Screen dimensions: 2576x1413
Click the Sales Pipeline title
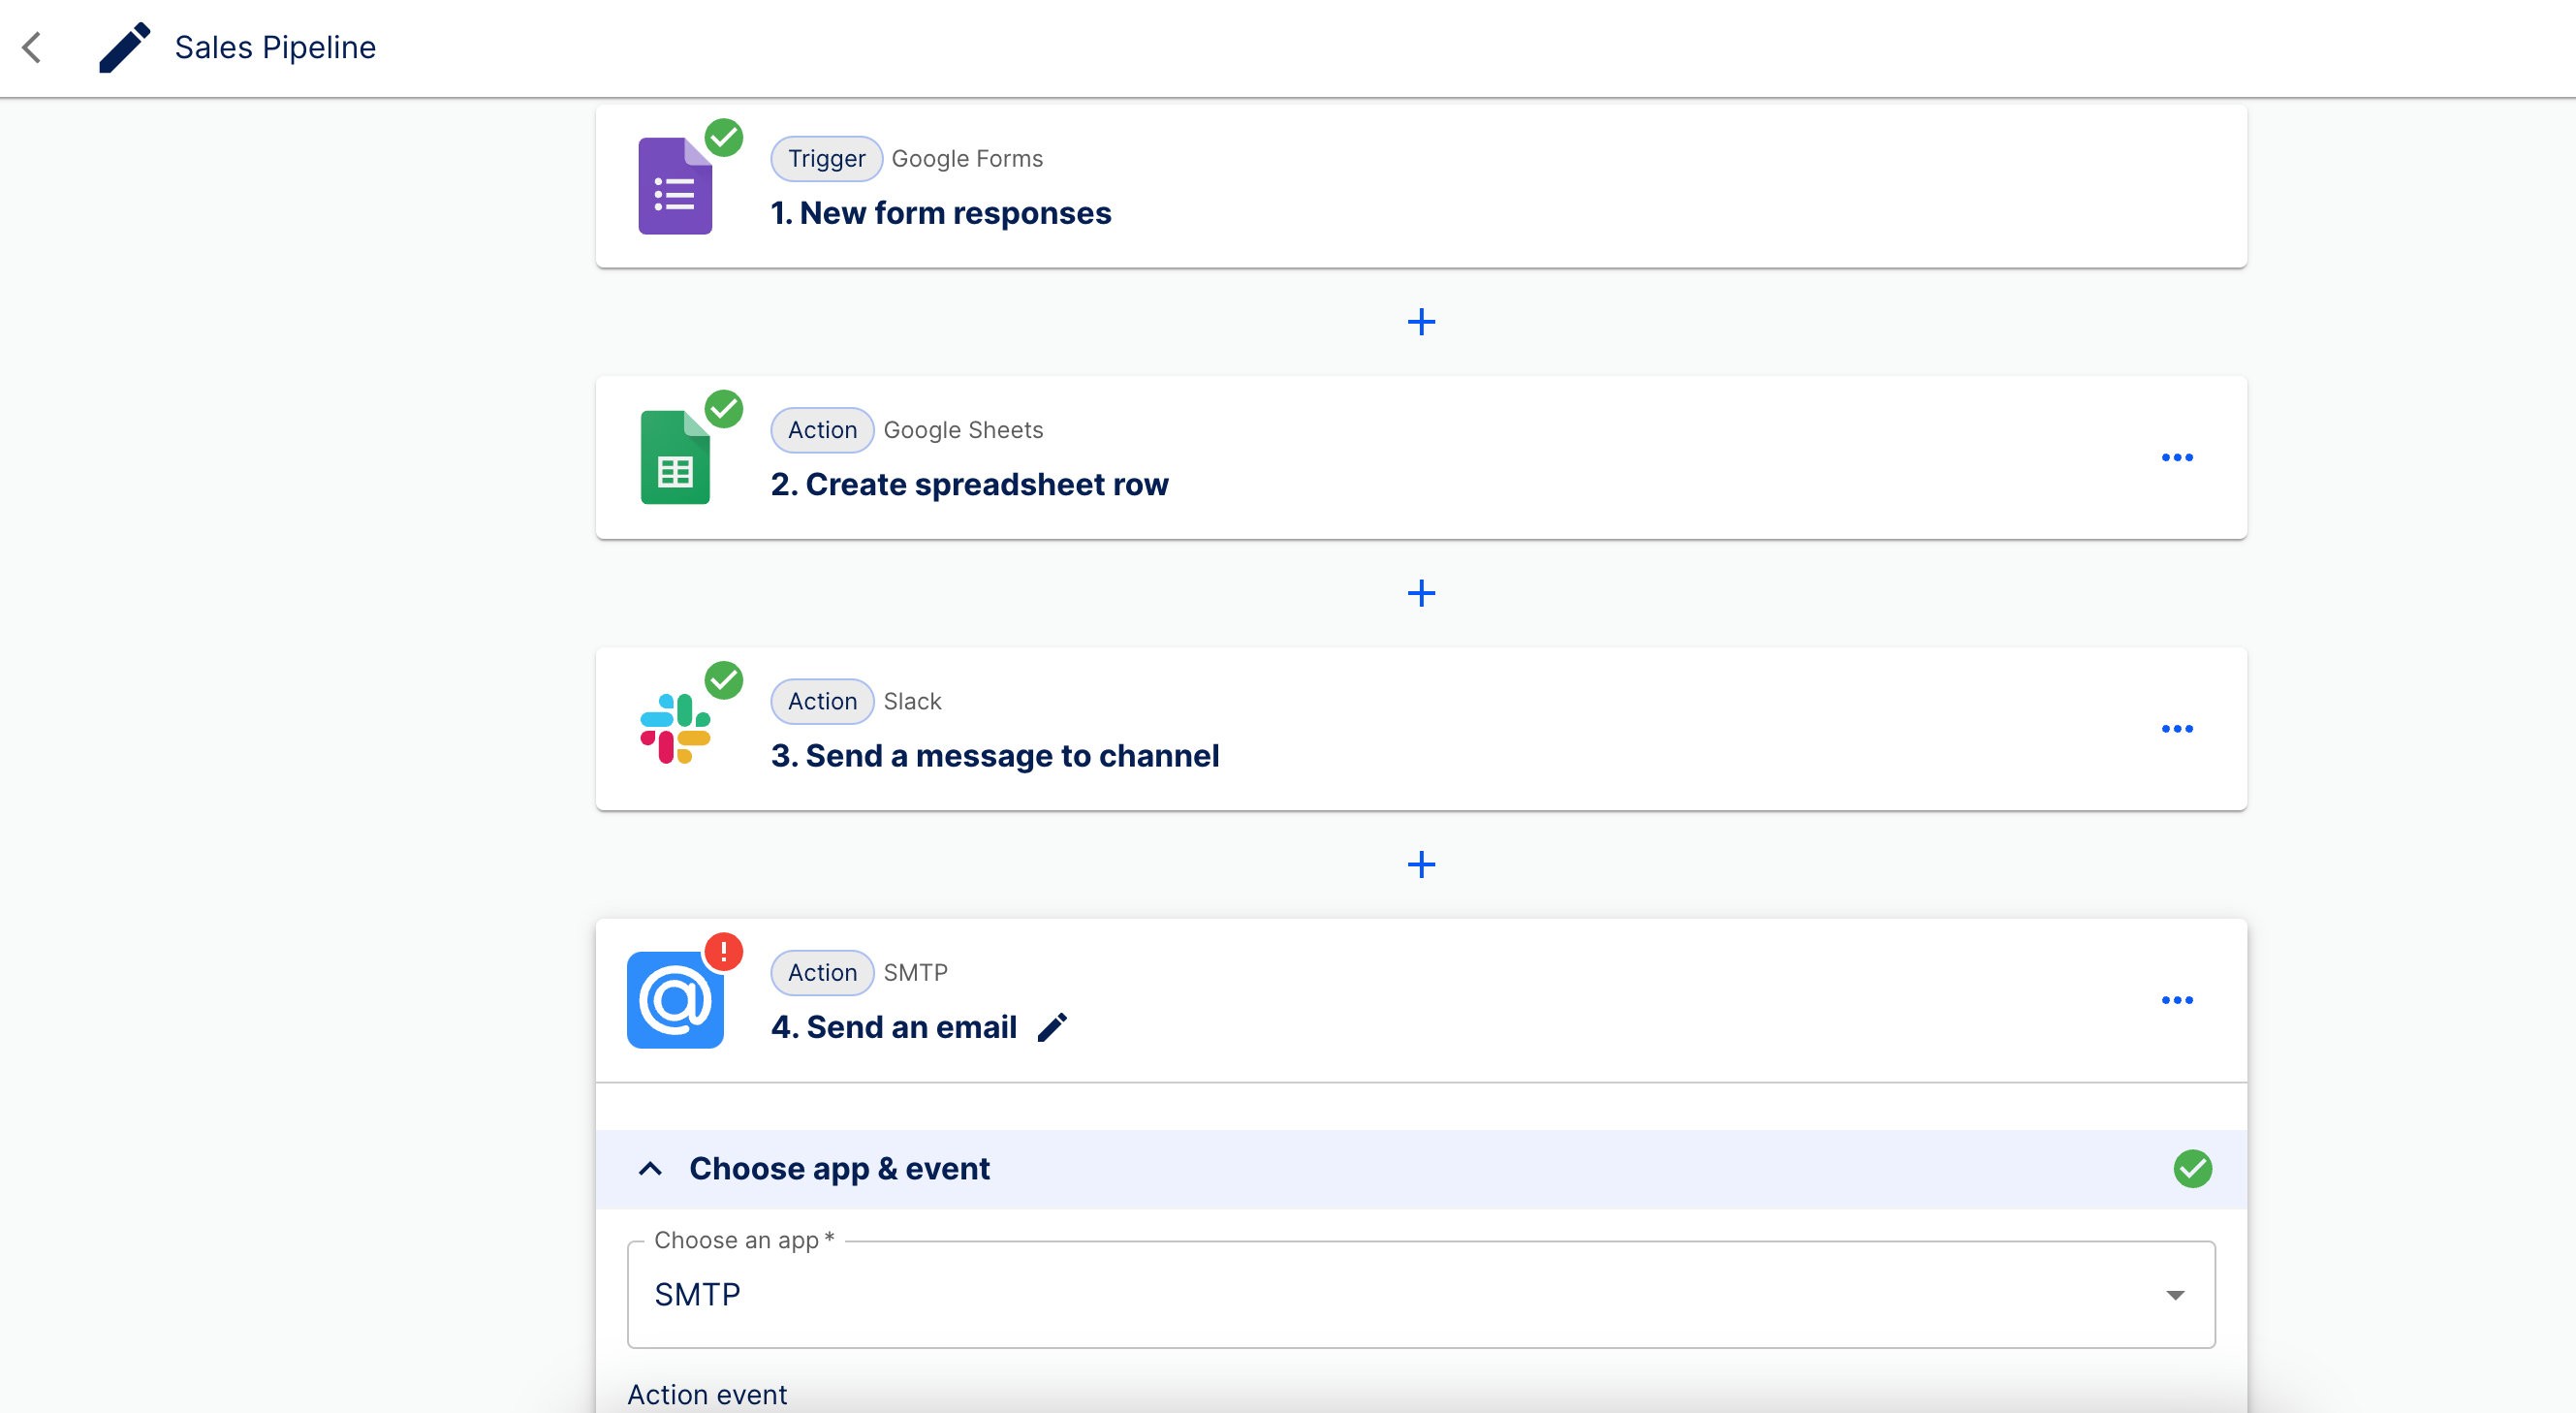point(275,47)
